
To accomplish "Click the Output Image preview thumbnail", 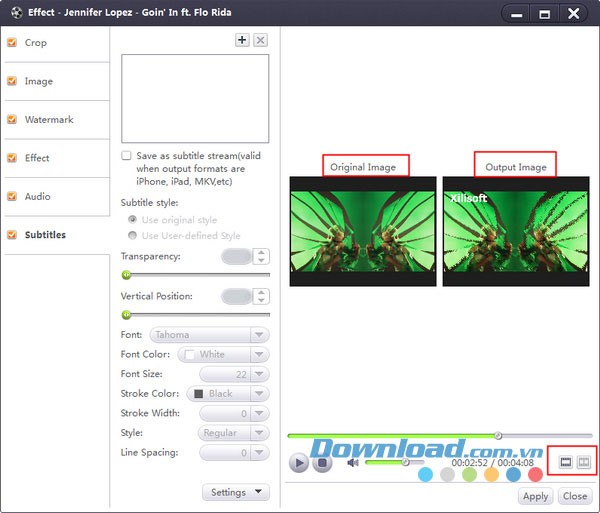I will [x=516, y=231].
